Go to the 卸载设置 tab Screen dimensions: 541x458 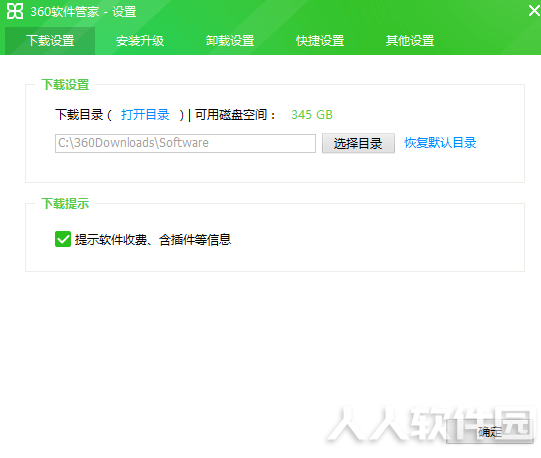coord(230,41)
